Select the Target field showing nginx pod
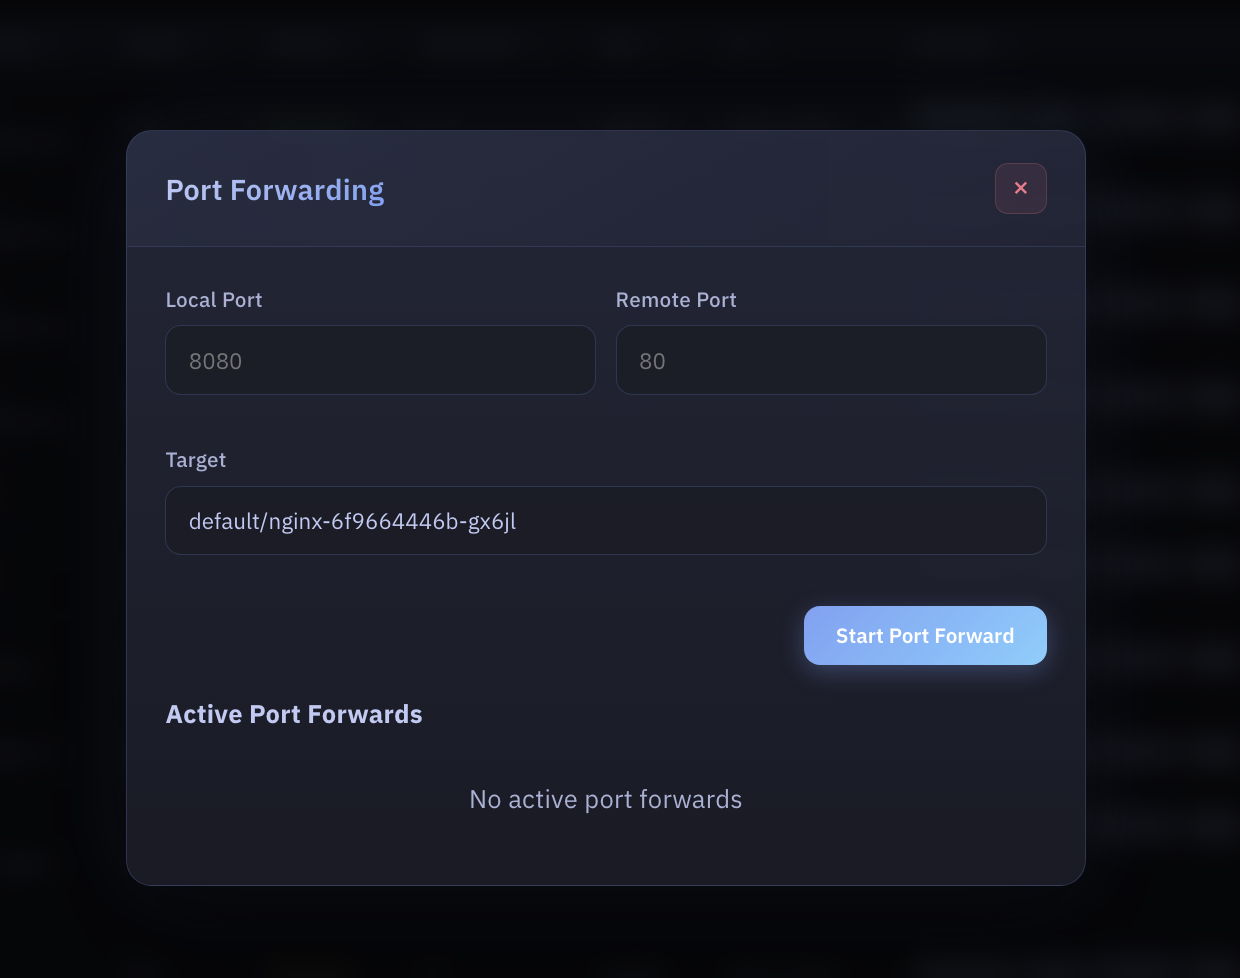 [x=605, y=520]
